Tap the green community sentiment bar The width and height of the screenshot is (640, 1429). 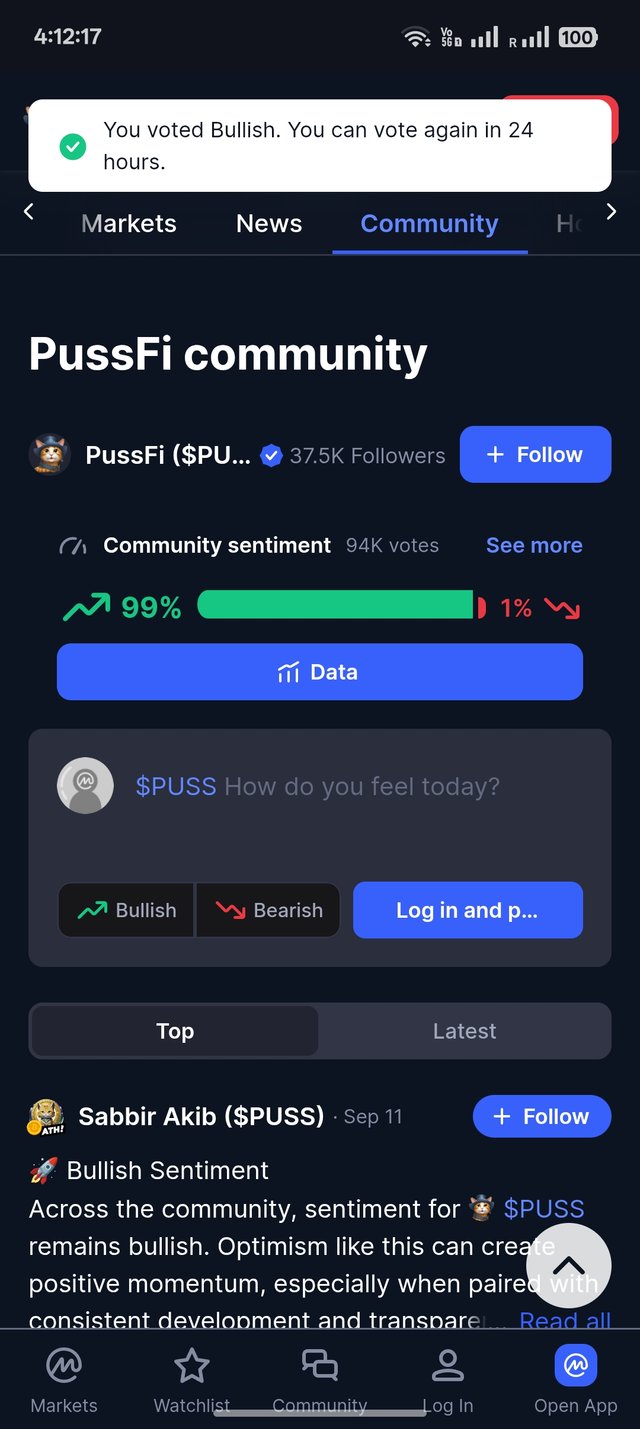335,606
